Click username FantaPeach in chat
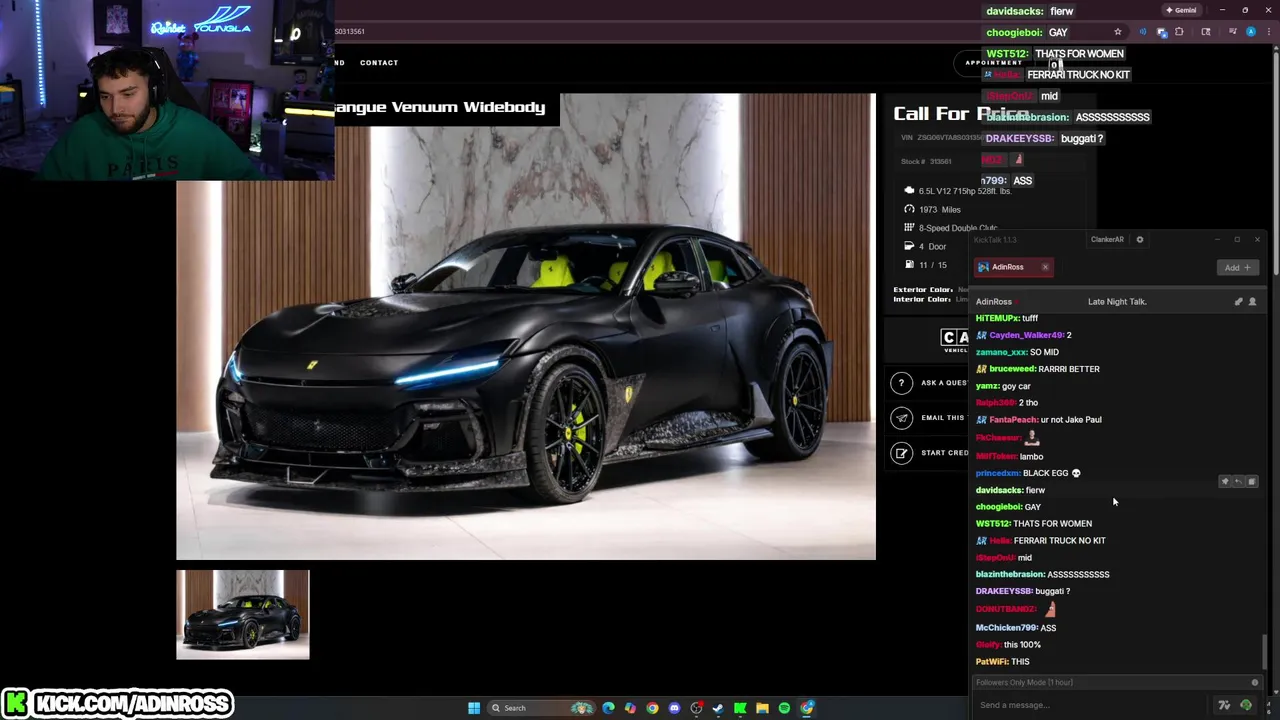 (x=1013, y=420)
